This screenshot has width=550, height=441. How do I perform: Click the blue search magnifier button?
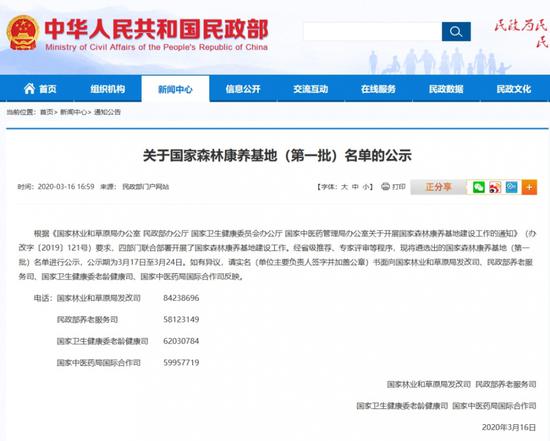[456, 32]
